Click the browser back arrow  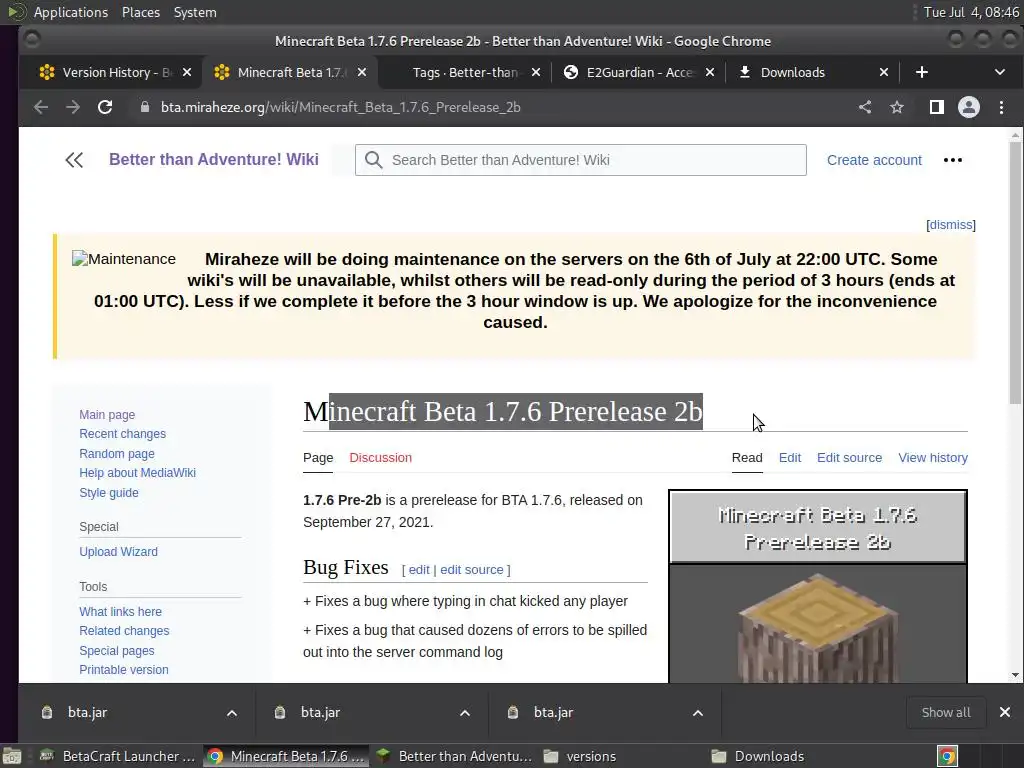(x=40, y=107)
